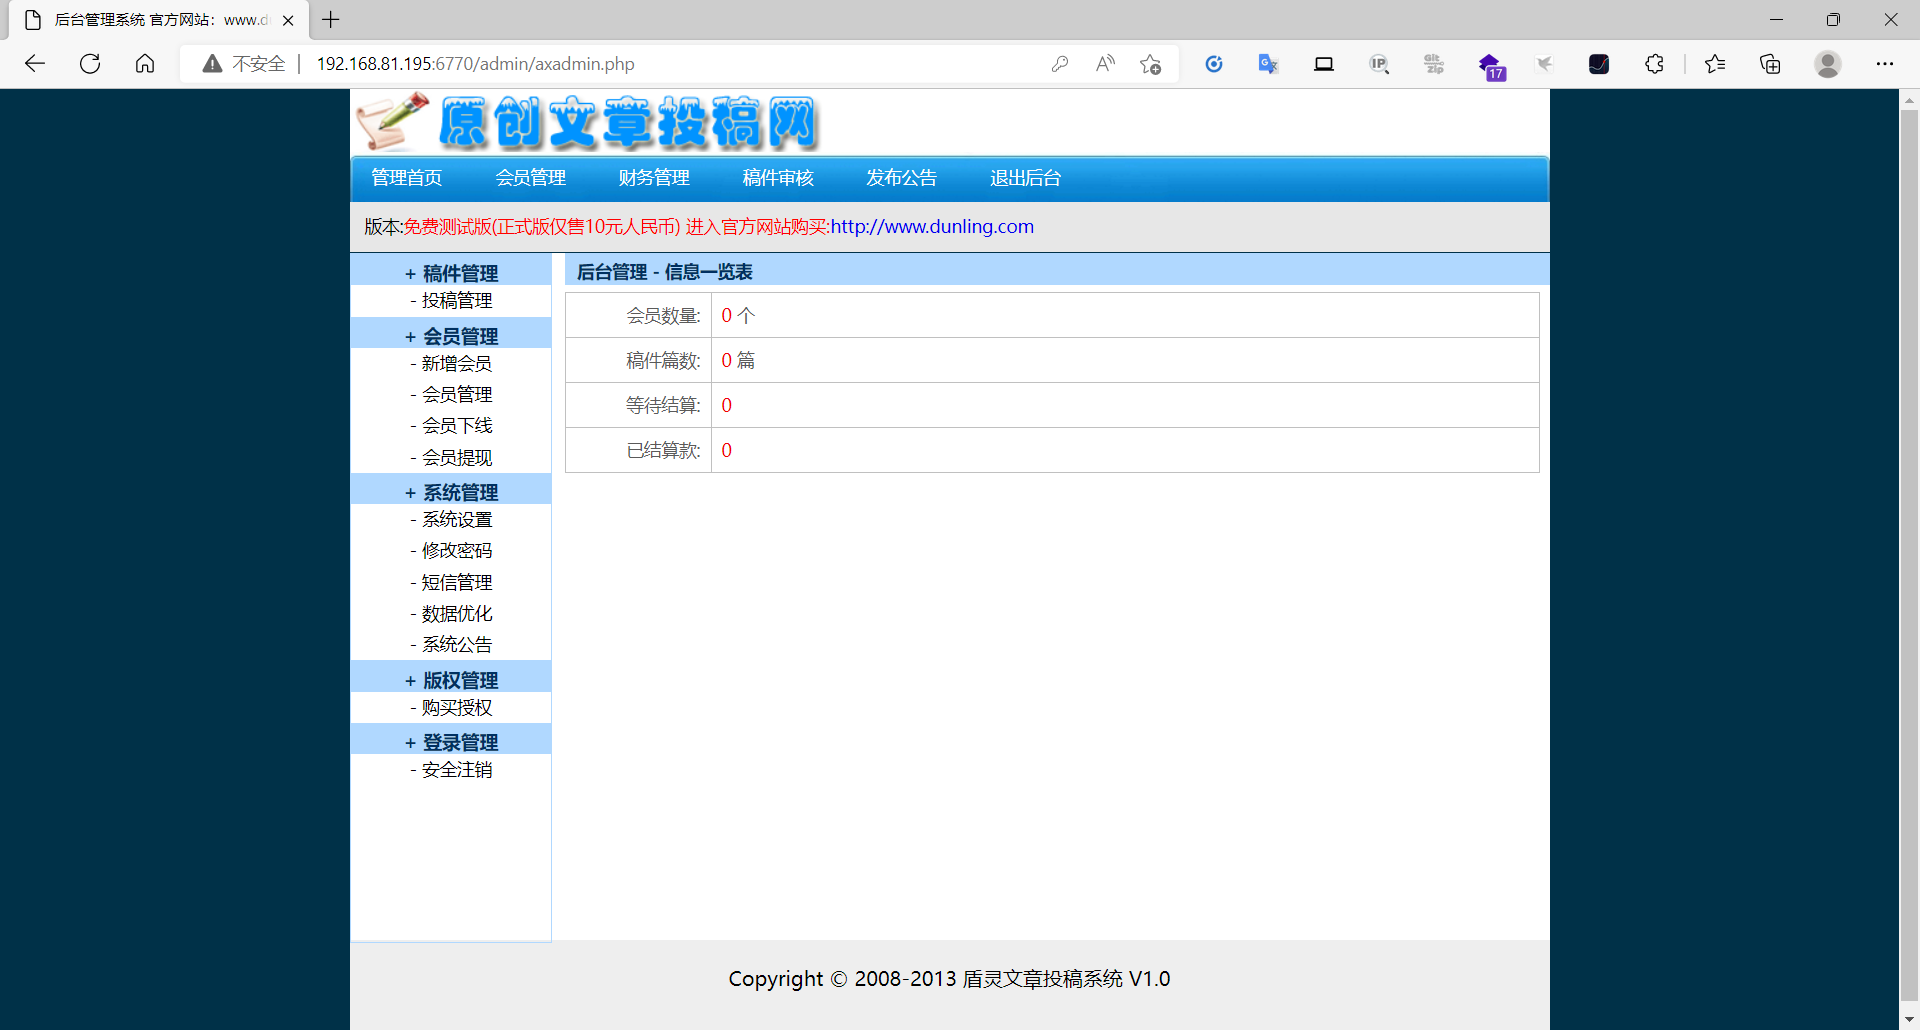This screenshot has height=1030, width=1920.
Task: Open browser home page icon
Action: pyautogui.click(x=145, y=64)
